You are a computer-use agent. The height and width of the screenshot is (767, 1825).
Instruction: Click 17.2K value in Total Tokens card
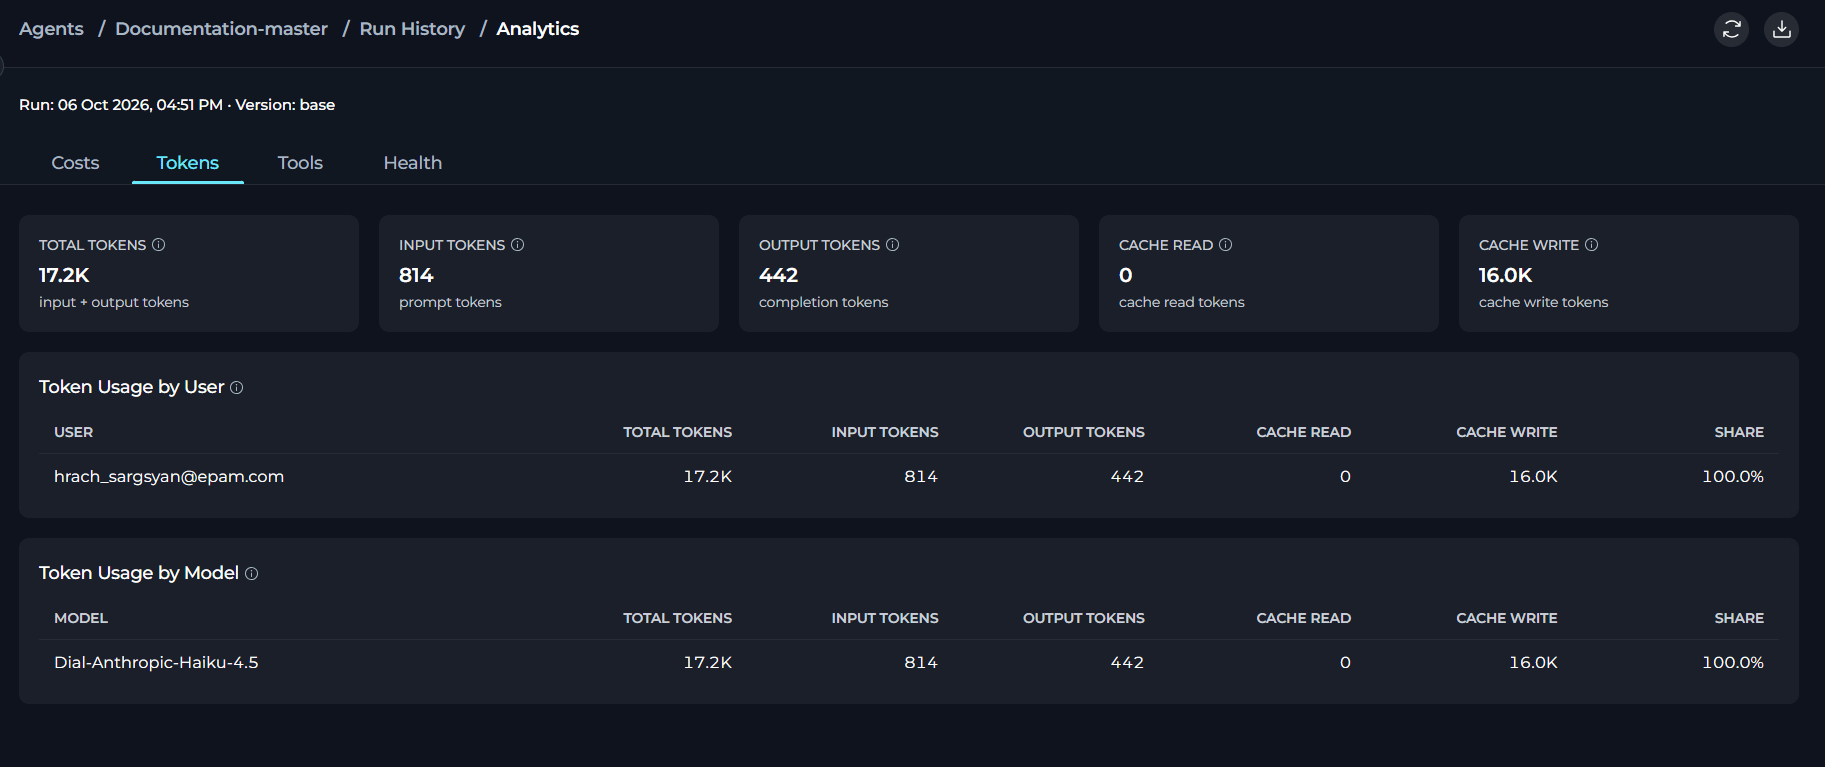tap(64, 275)
